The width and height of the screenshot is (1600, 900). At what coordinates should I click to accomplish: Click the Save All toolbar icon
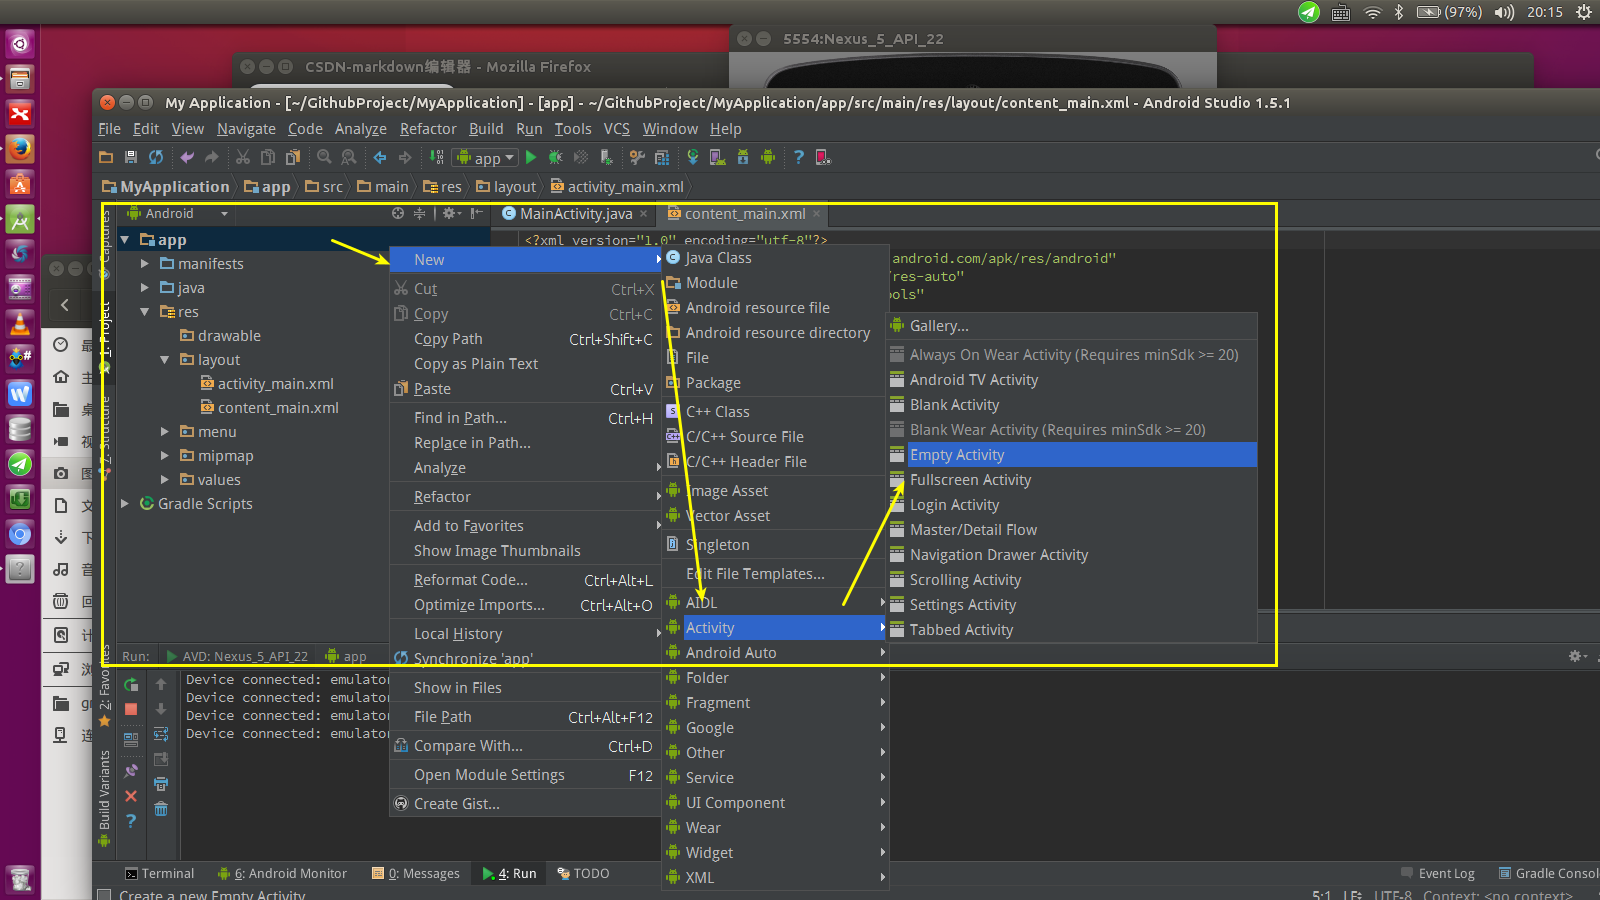pyautogui.click(x=131, y=157)
